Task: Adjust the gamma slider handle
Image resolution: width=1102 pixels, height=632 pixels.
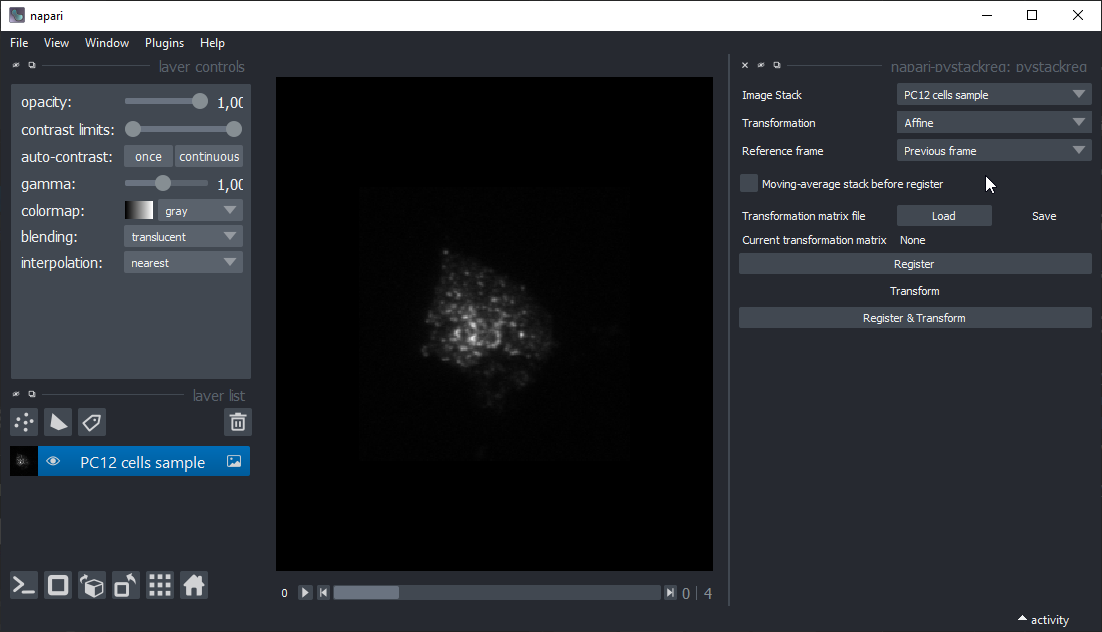Action: tap(163, 184)
